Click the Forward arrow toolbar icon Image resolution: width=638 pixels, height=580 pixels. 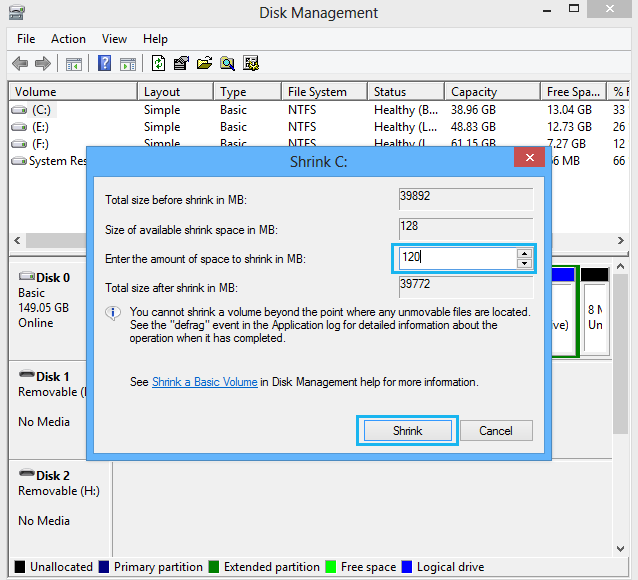tap(43, 63)
